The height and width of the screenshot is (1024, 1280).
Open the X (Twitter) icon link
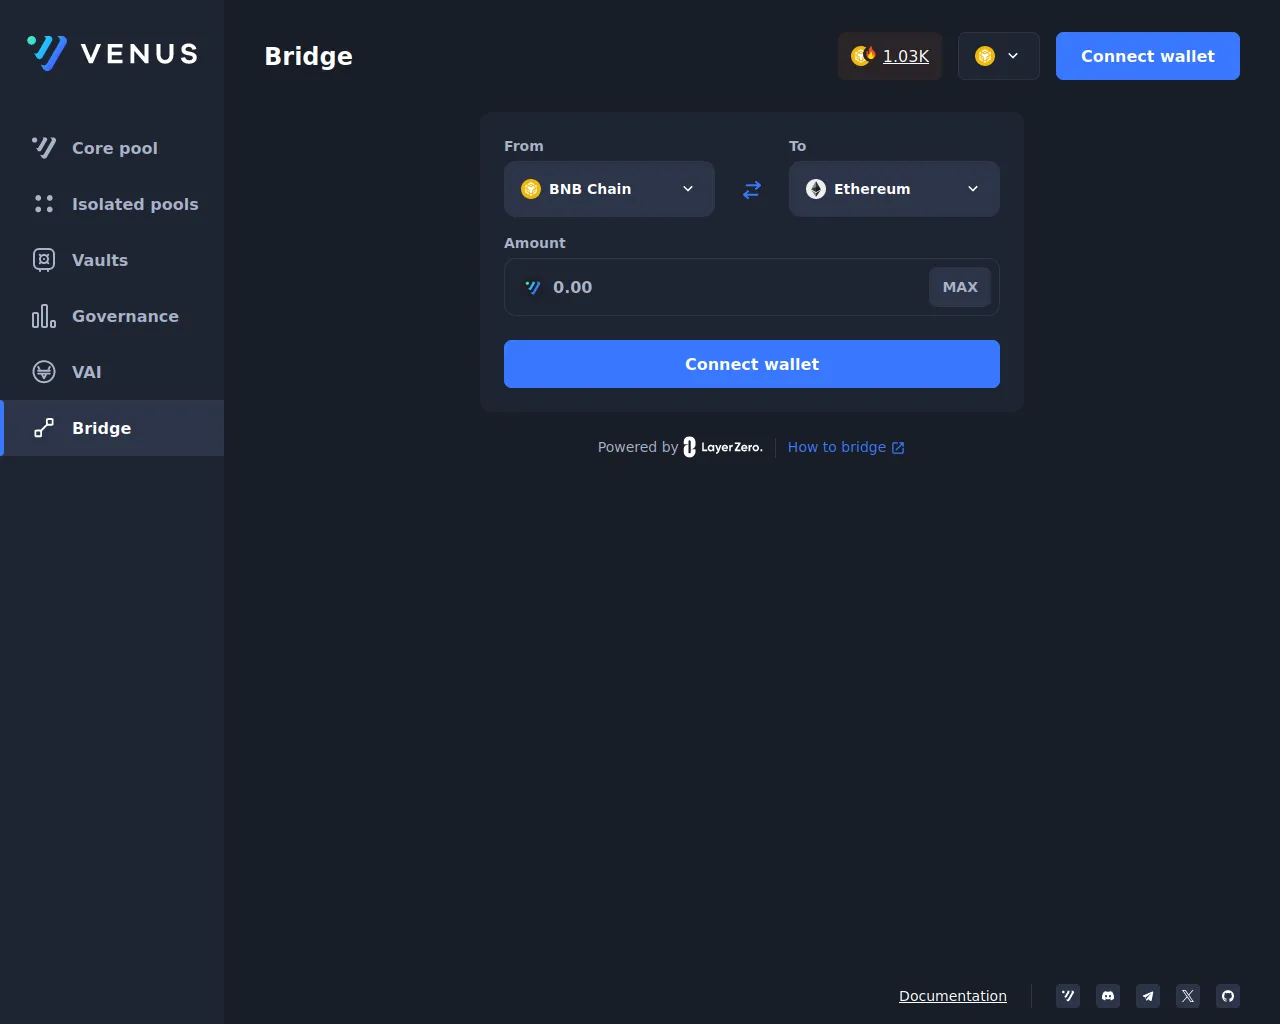[x=1188, y=996]
